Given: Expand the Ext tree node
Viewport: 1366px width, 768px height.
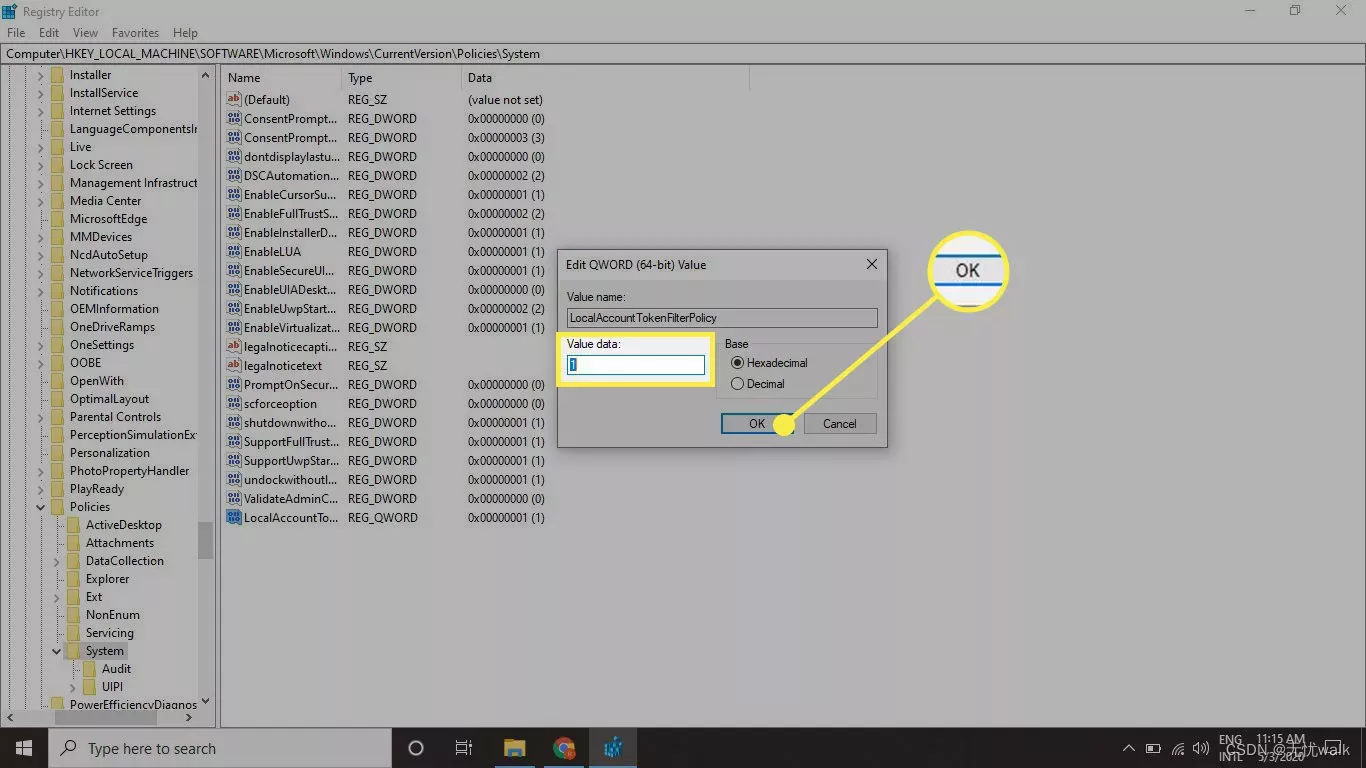Looking at the screenshot, I should (x=57, y=597).
